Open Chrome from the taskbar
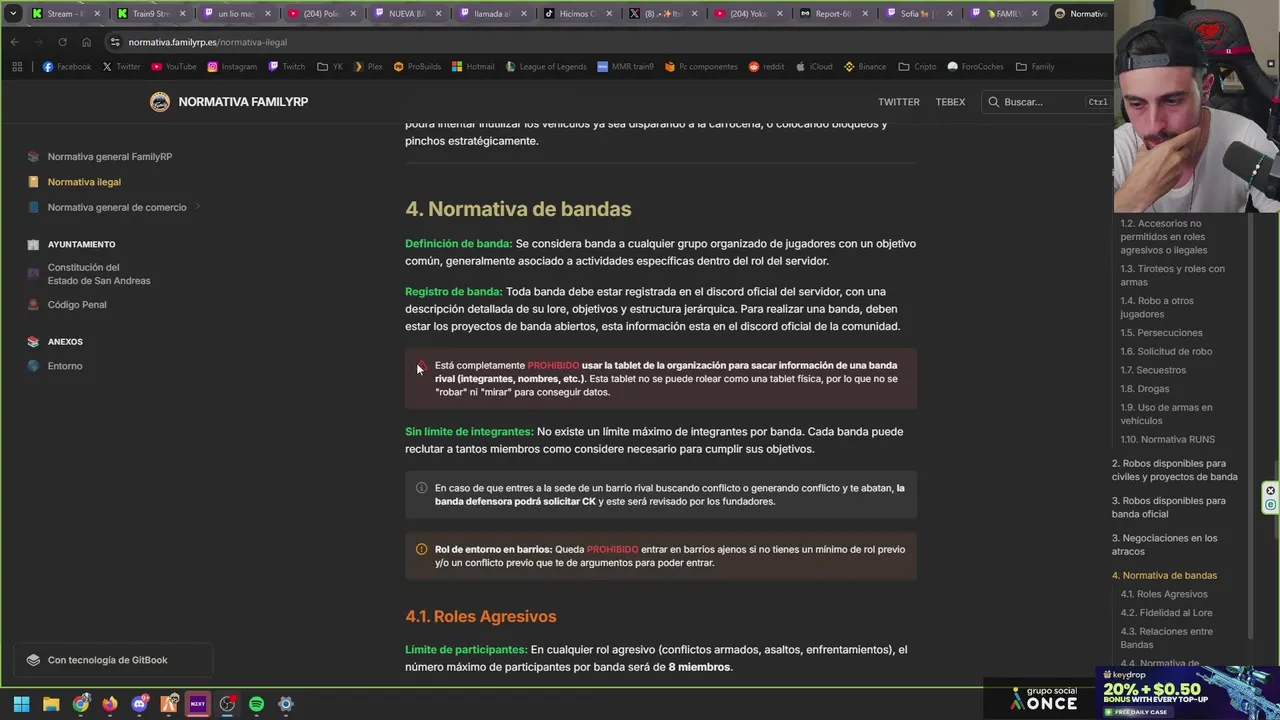The image size is (1280, 720). [x=81, y=704]
